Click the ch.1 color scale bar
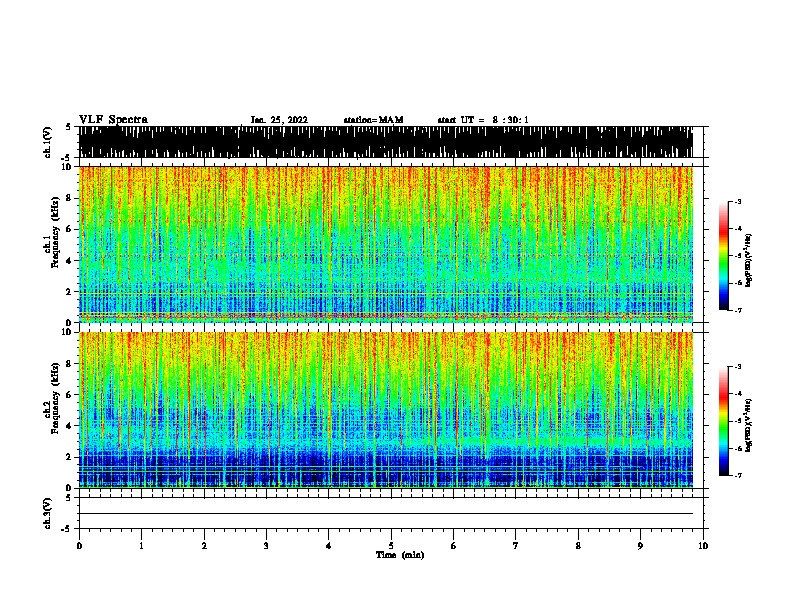792x612 pixels. [x=724, y=256]
